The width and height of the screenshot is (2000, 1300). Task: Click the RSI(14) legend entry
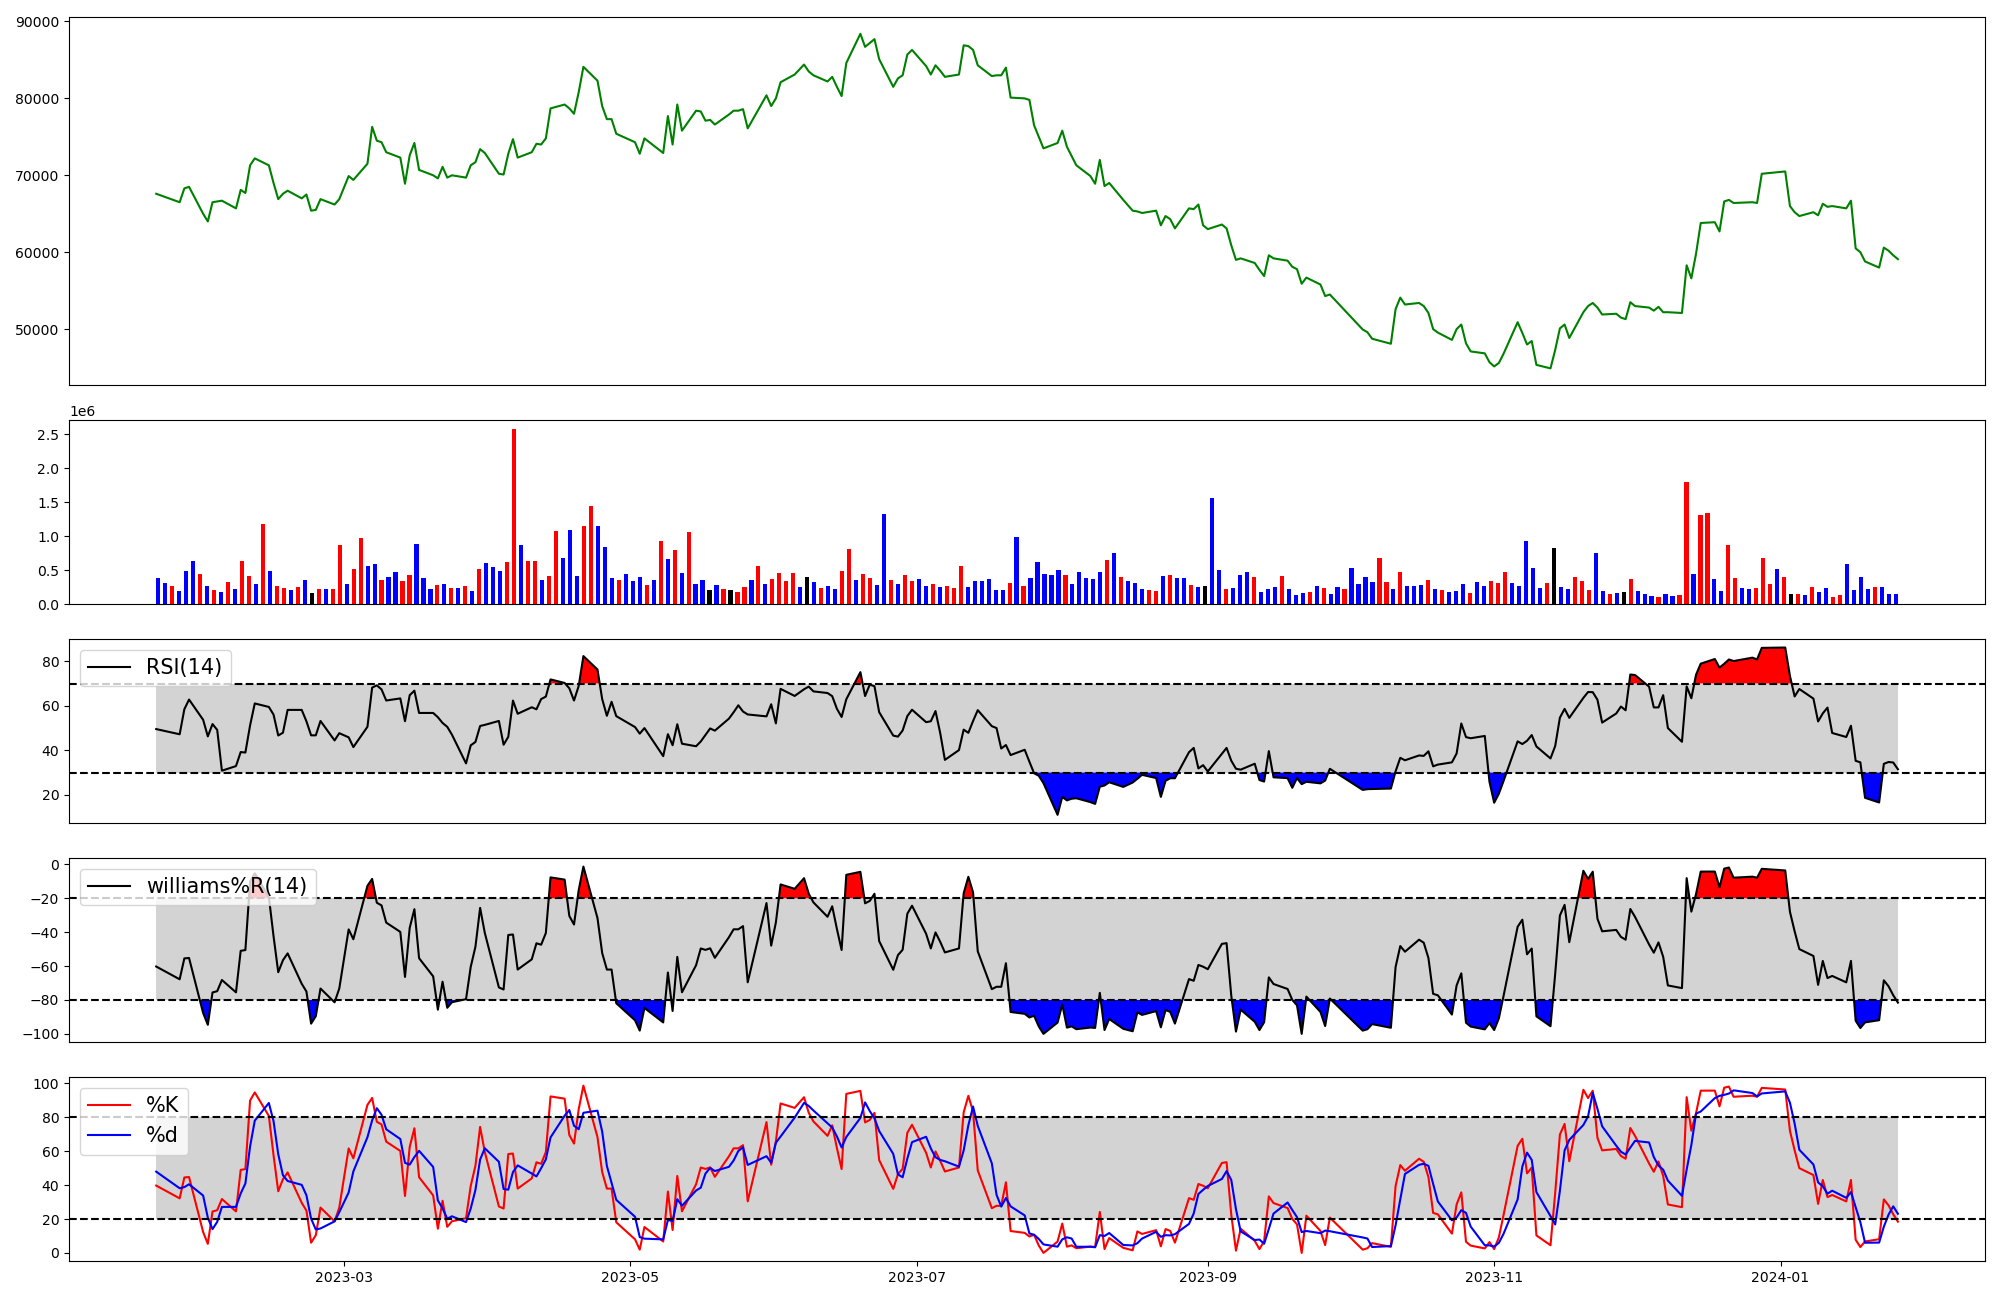point(183,667)
